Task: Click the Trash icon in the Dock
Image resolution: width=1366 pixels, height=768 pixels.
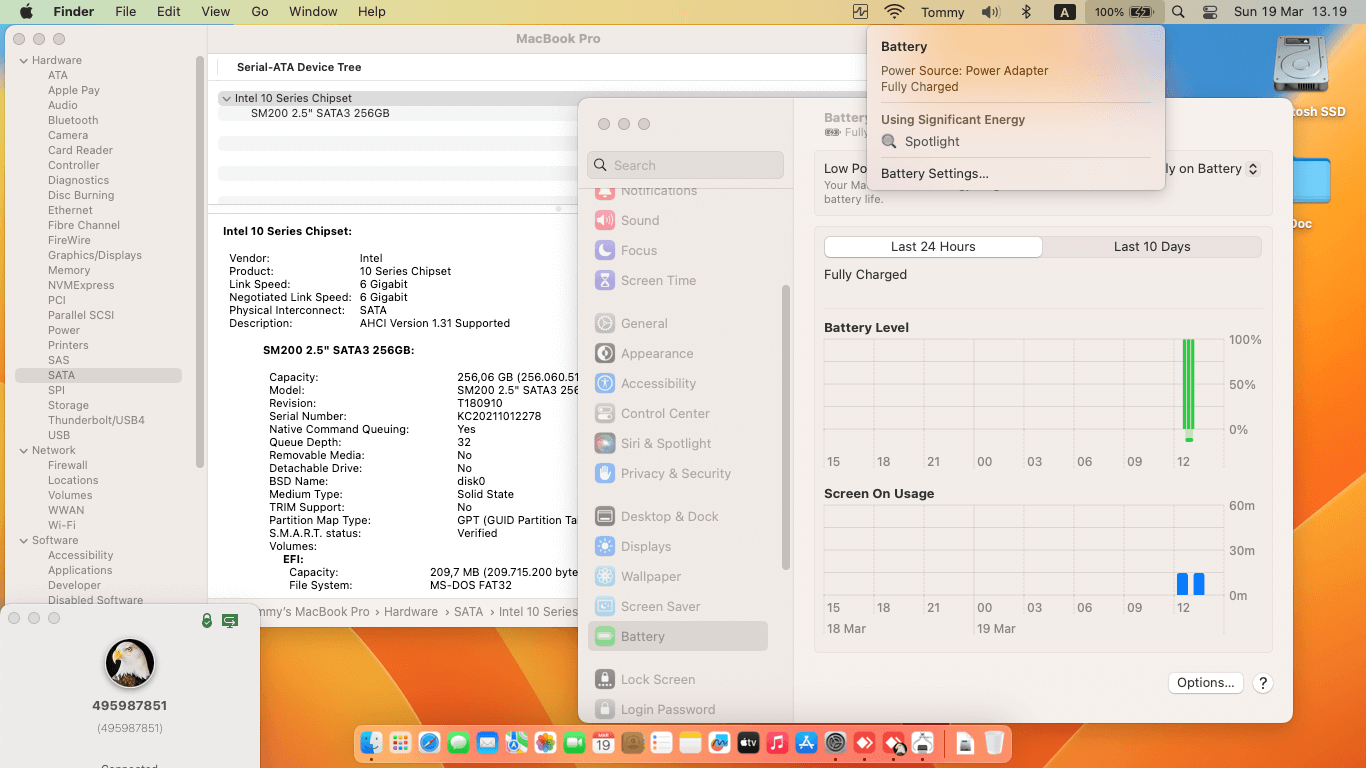Action: (994, 743)
